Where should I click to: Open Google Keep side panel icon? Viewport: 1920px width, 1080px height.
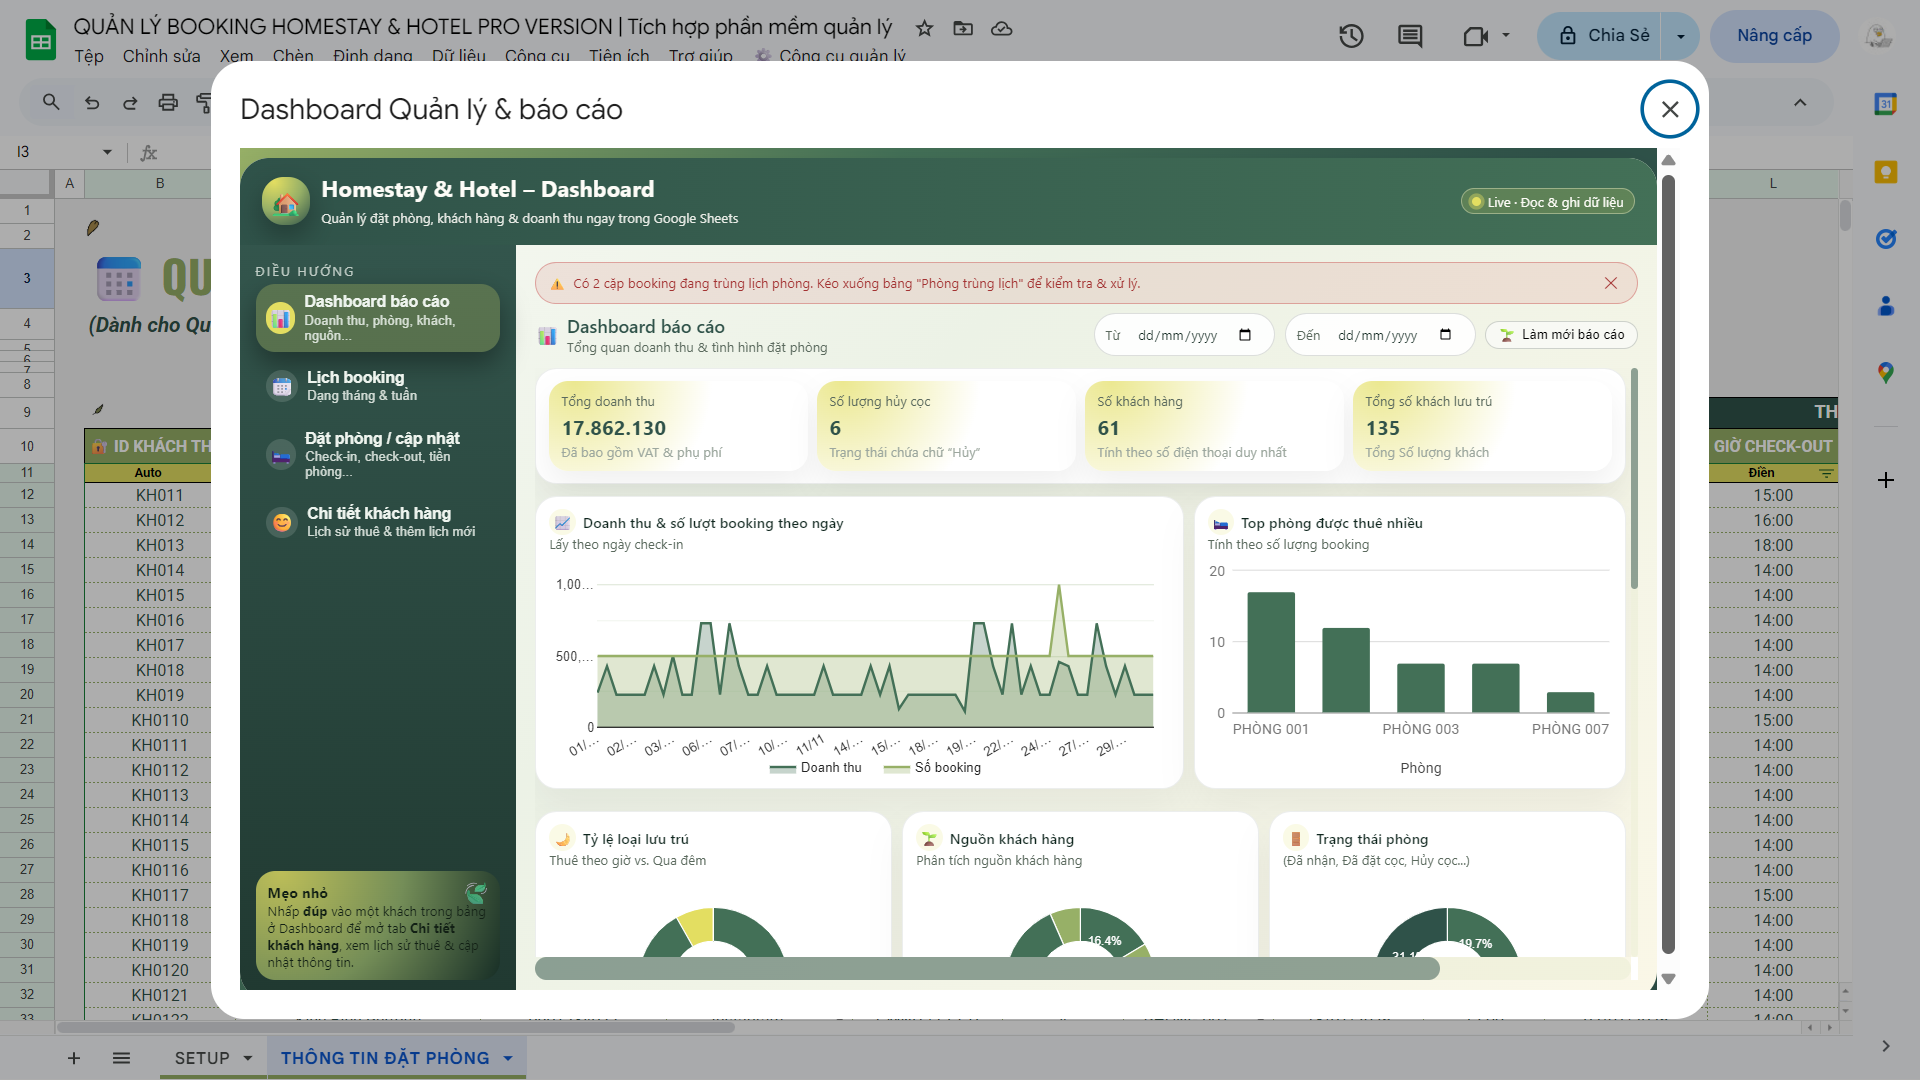[1885, 172]
